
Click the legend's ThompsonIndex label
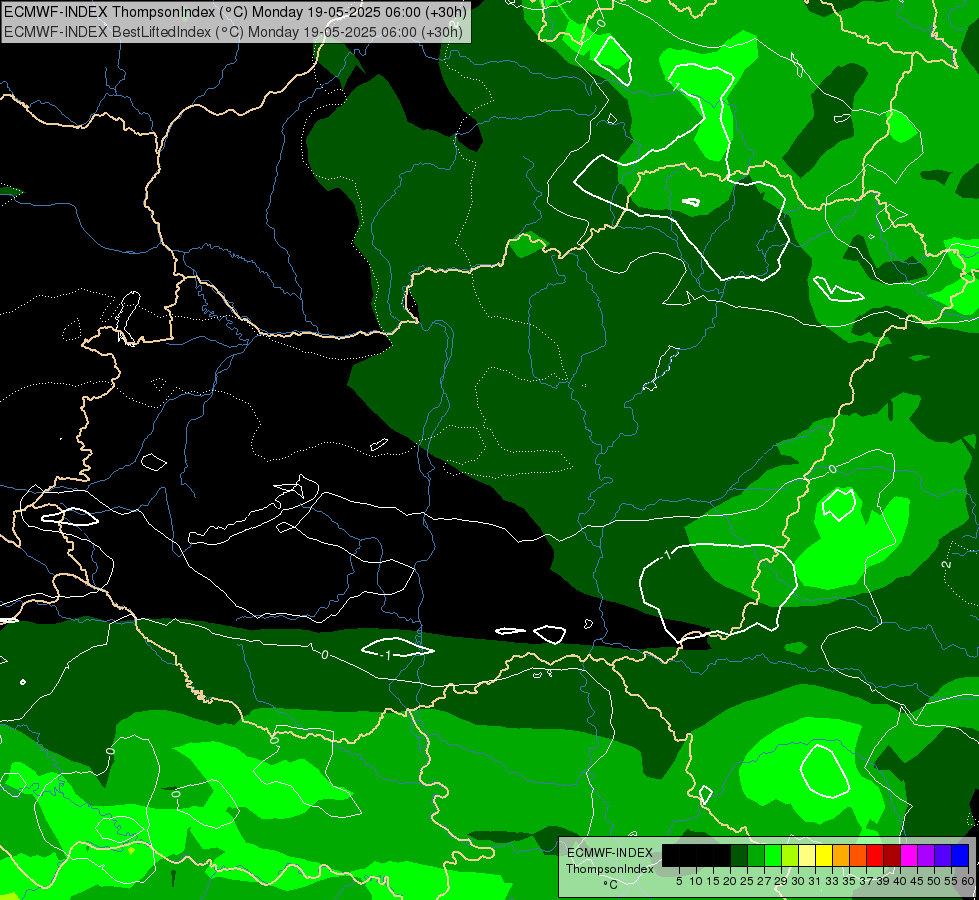610,869
